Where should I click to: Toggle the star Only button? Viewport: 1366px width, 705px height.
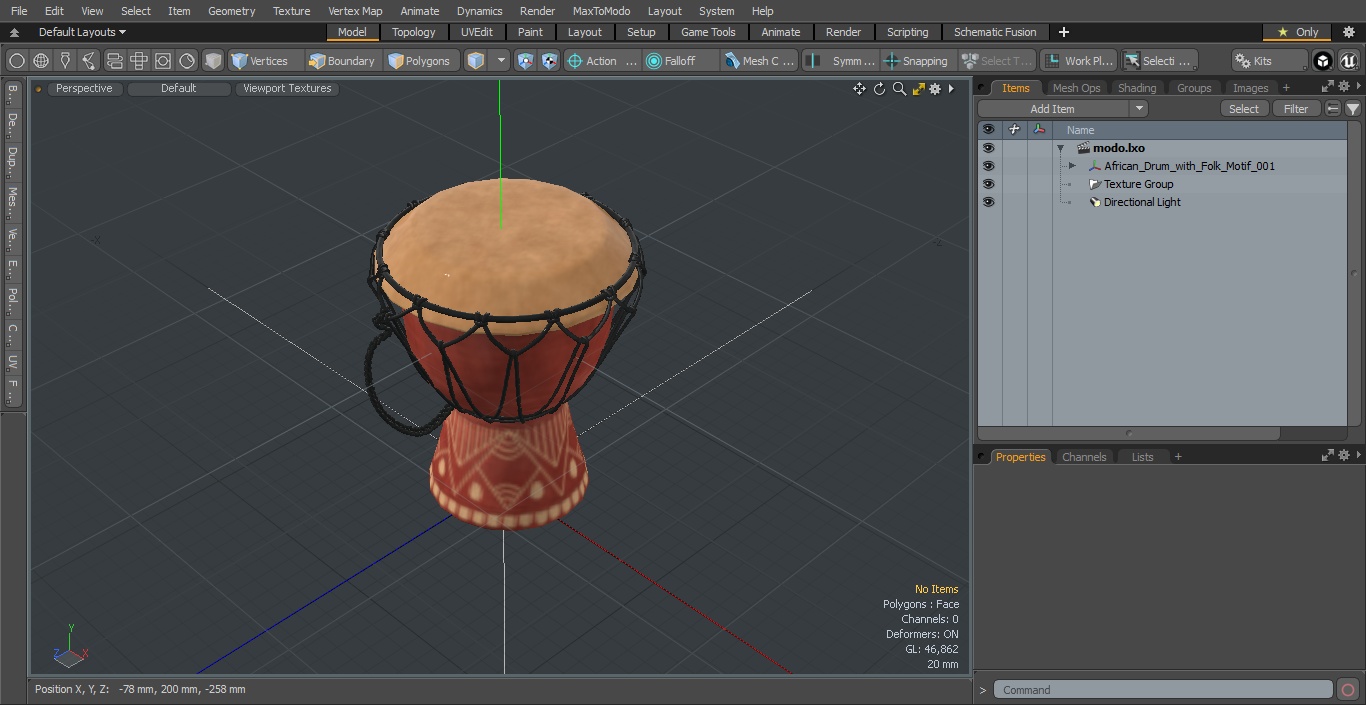[x=1297, y=32]
